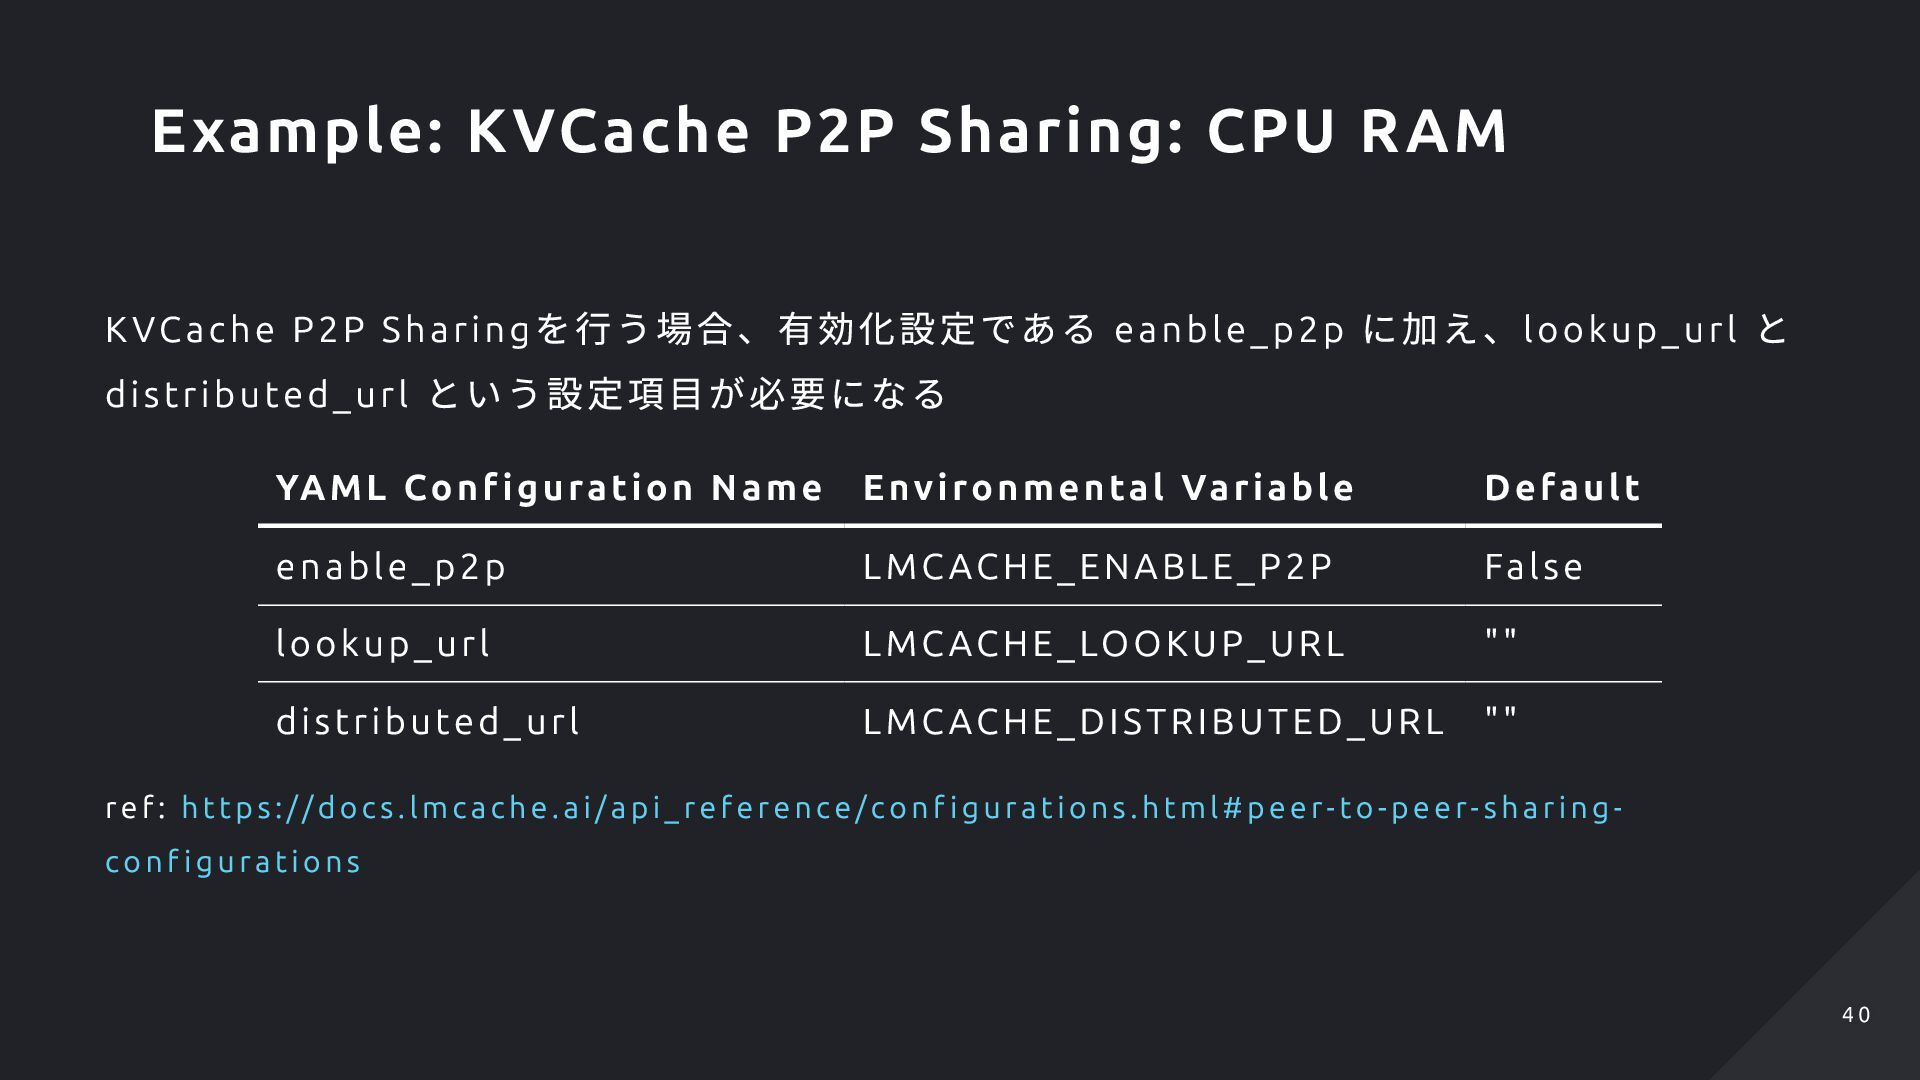The height and width of the screenshot is (1080, 1920).
Task: Click the 'Environmental Variable' column header
Action: 1108,488
